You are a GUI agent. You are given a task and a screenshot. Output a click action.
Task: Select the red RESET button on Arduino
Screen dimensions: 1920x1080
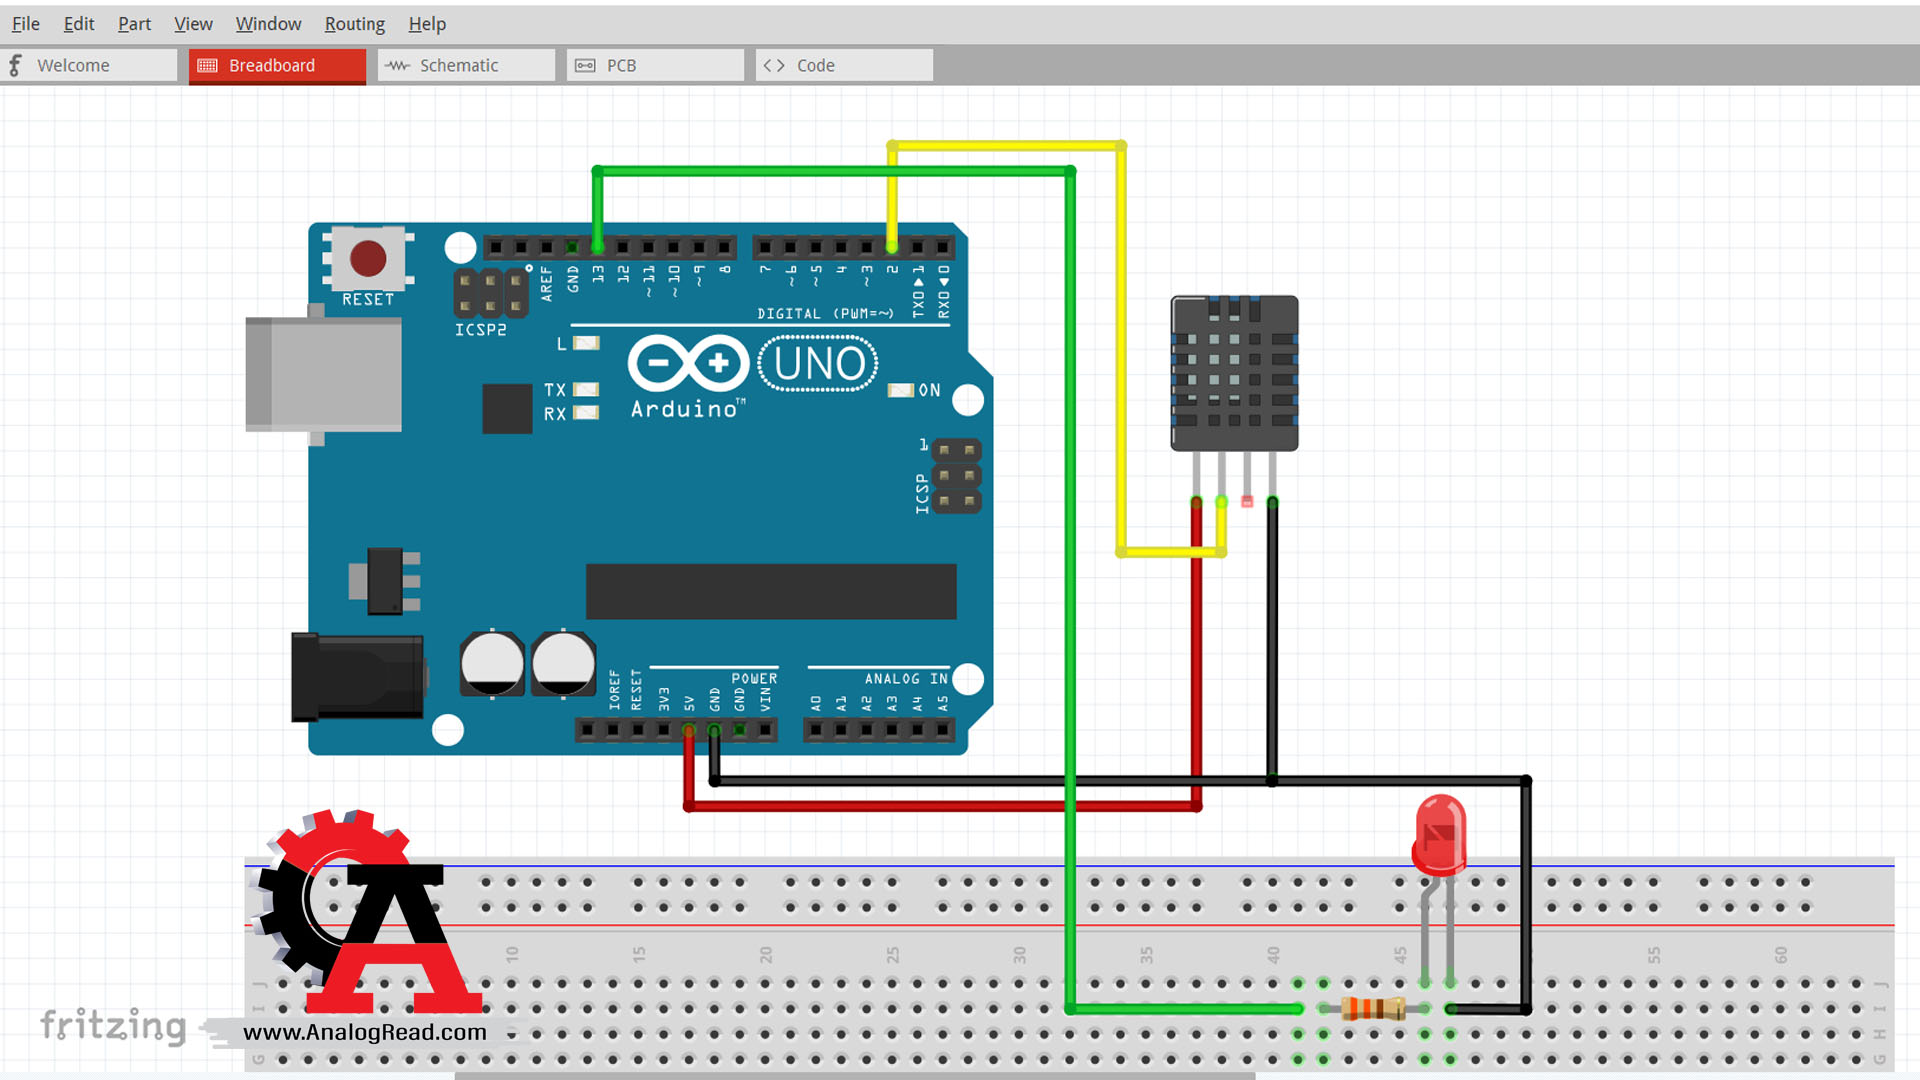[368, 258]
